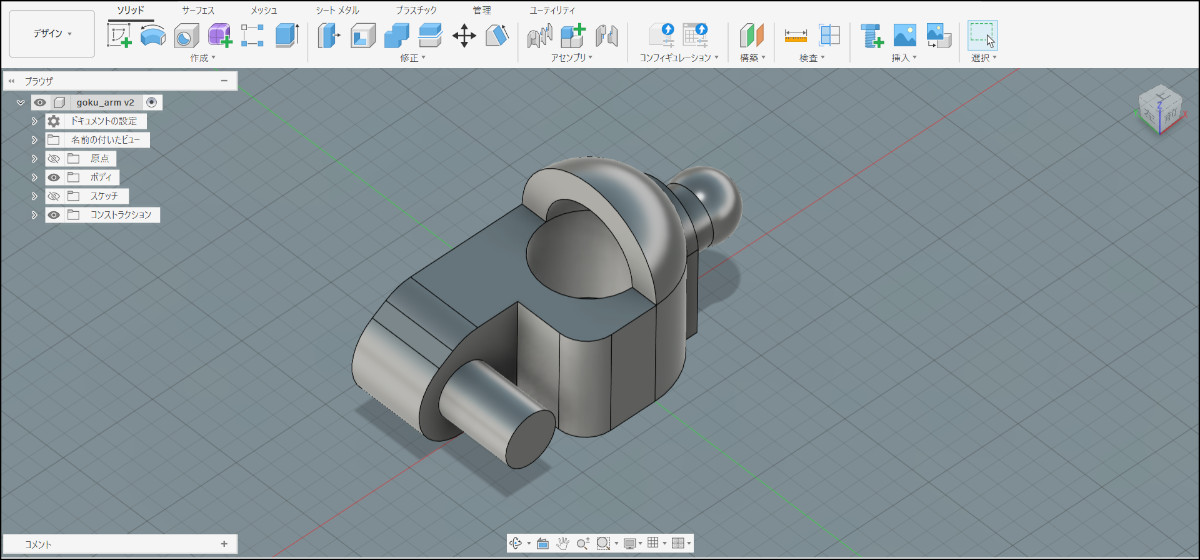Click the Create Sketch icon
The height and width of the screenshot is (560, 1200).
point(120,35)
